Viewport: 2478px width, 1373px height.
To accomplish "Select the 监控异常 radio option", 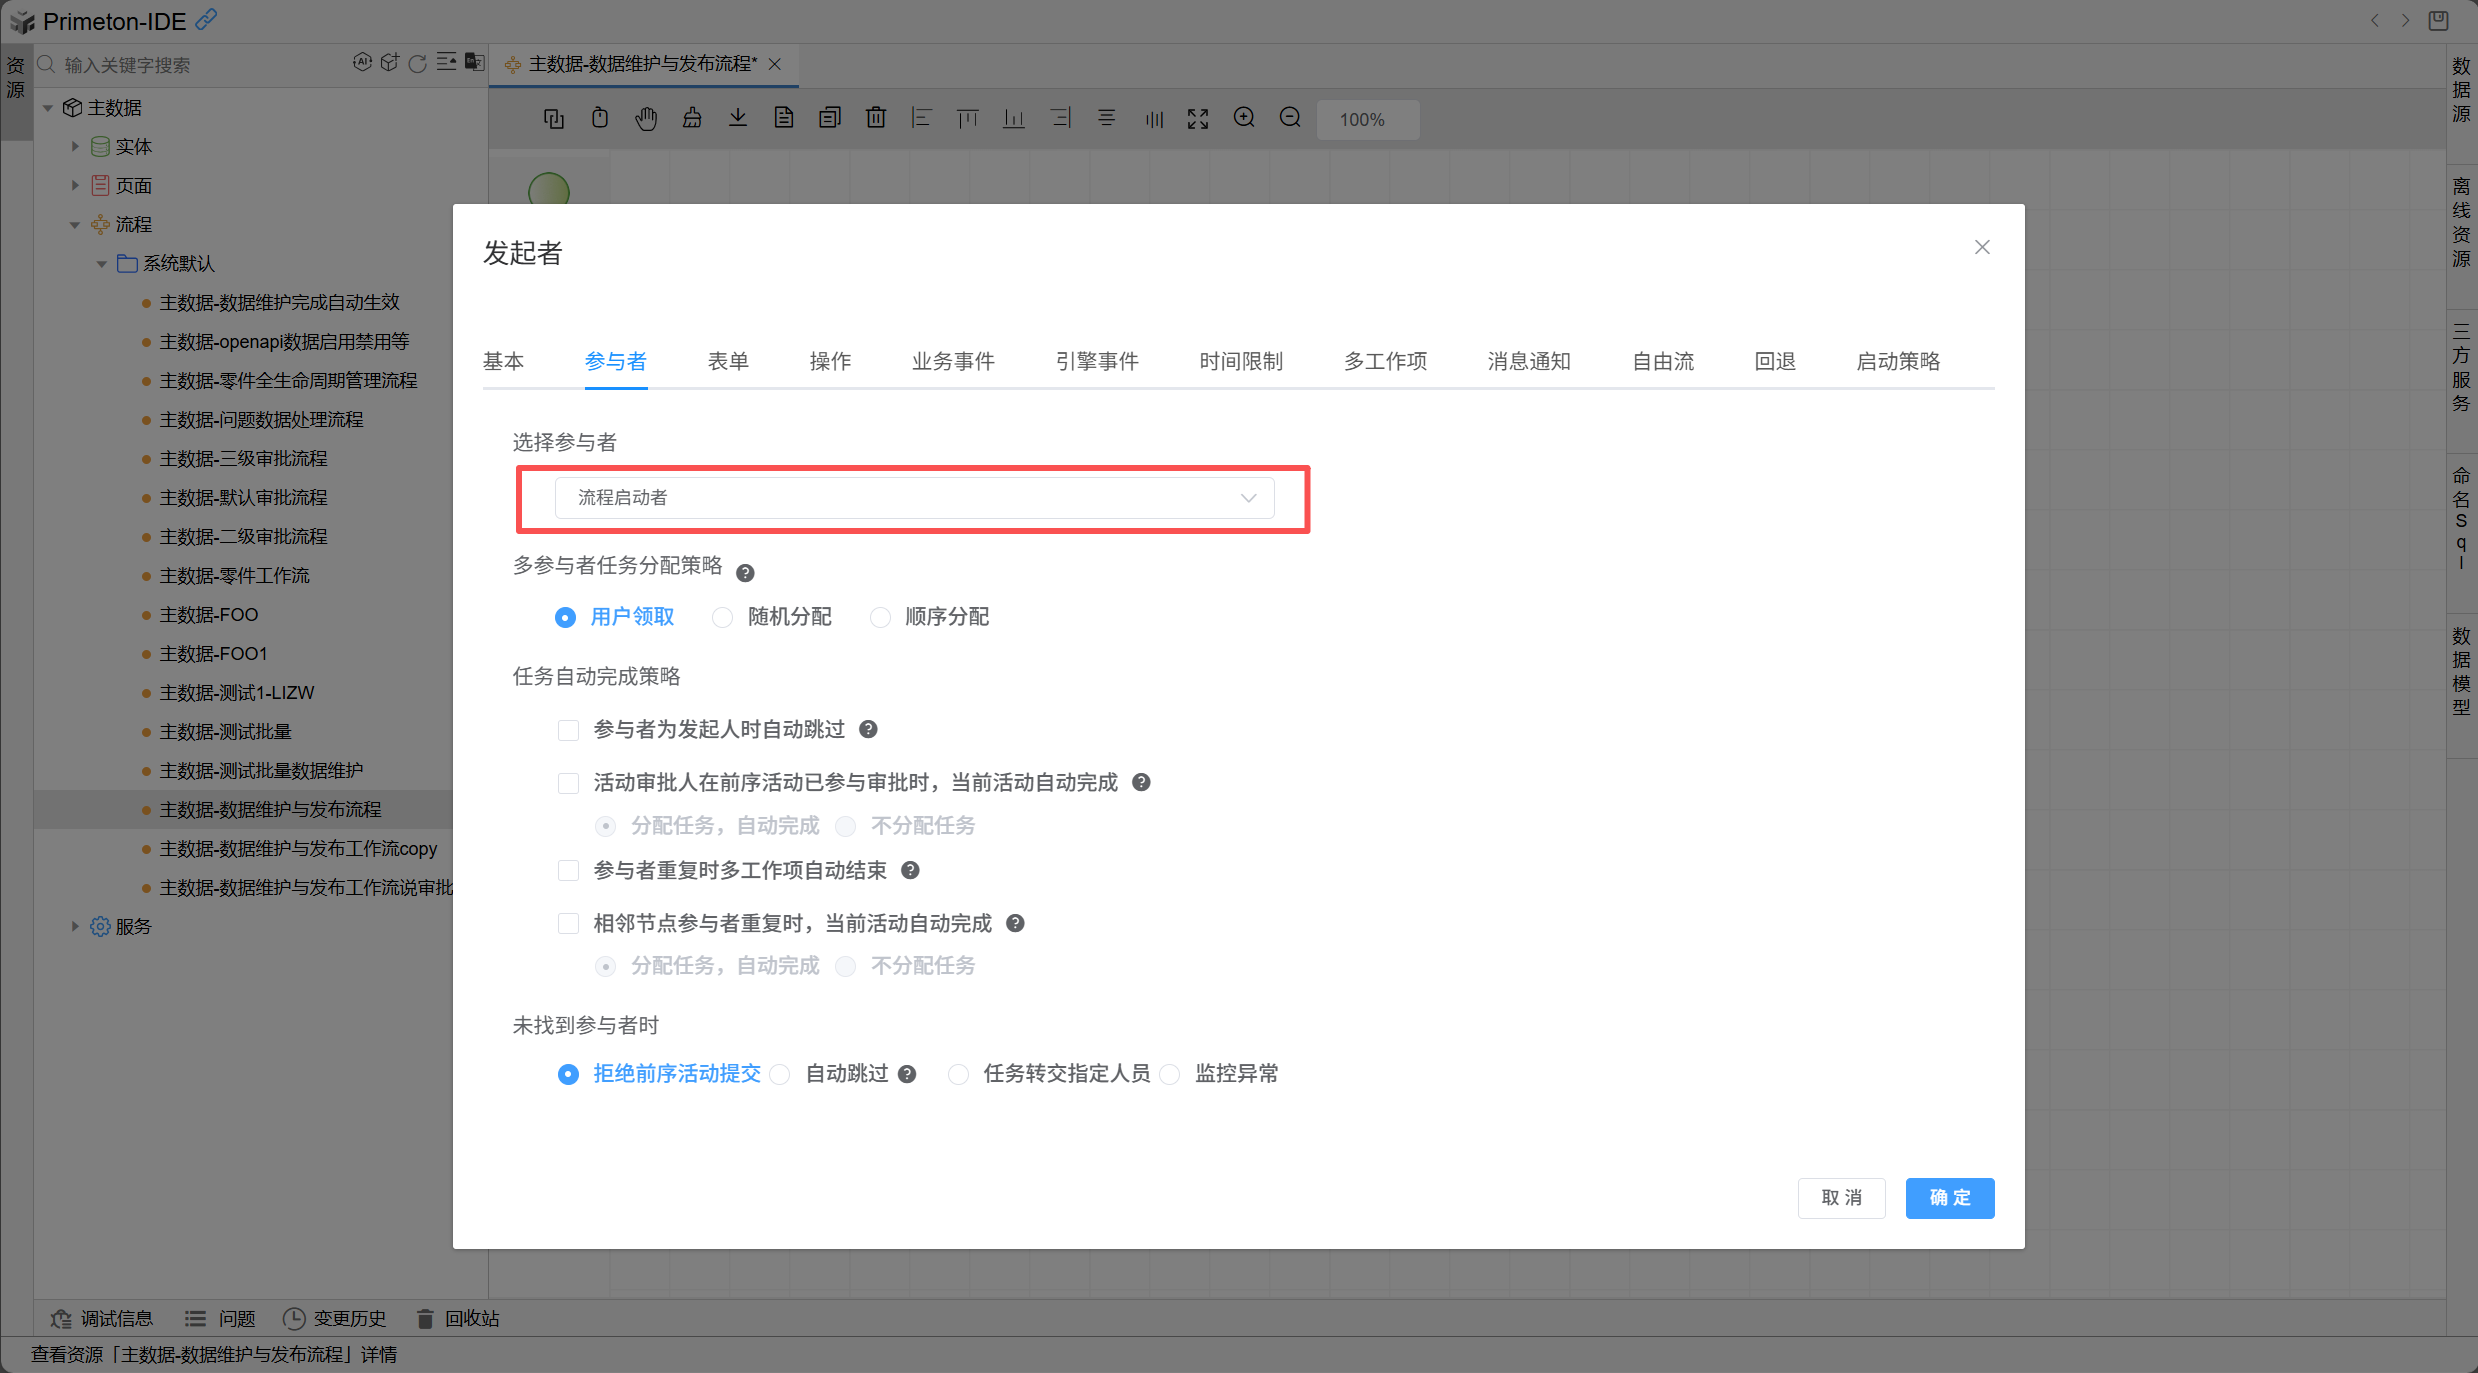I will click(1170, 1075).
